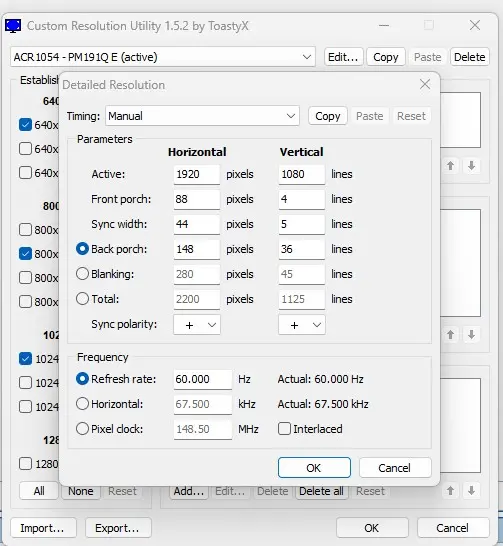Click the None button under established resolutions
The width and height of the screenshot is (503, 546).
pyautogui.click(x=81, y=491)
